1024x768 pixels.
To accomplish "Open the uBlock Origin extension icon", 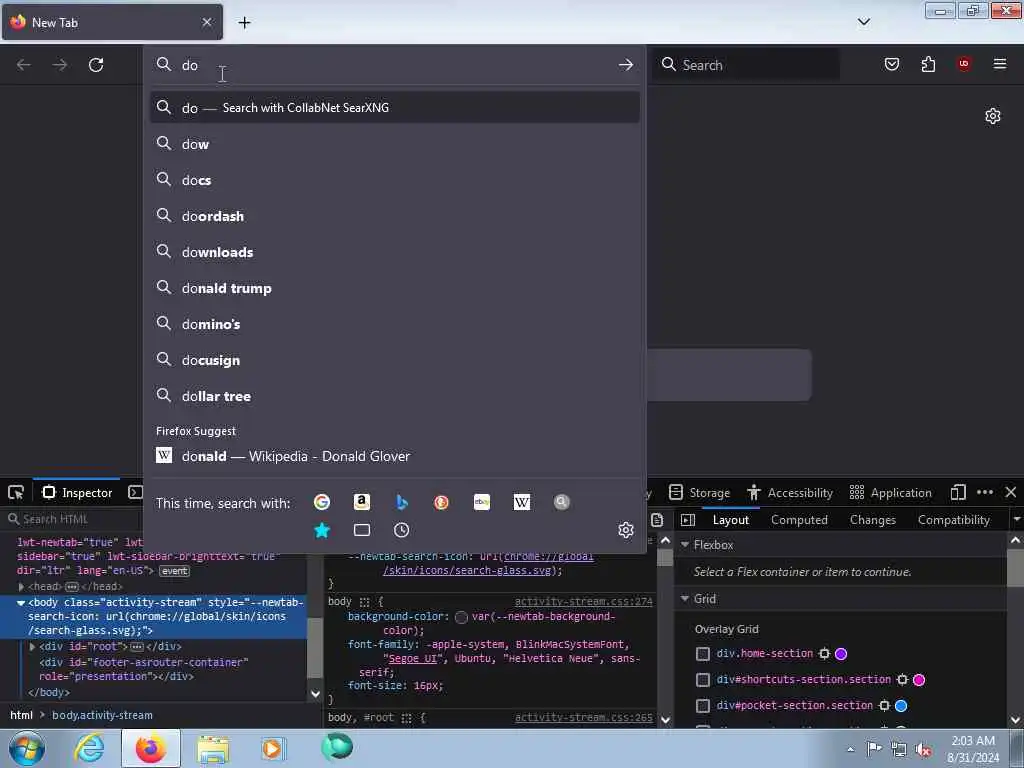I will (964, 64).
